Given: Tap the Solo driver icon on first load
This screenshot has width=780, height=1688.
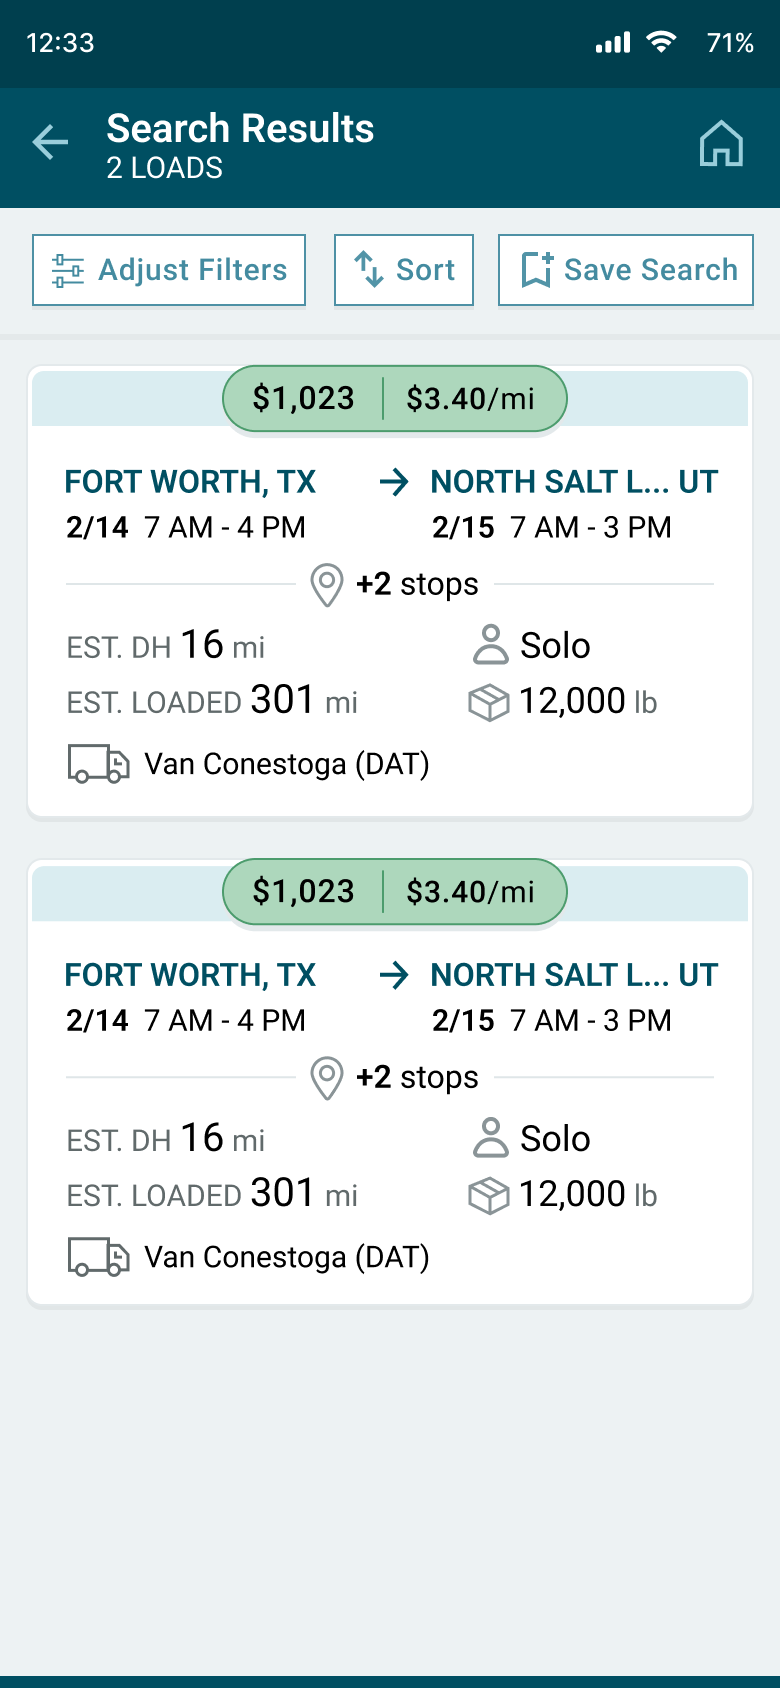Looking at the screenshot, I should pos(490,646).
